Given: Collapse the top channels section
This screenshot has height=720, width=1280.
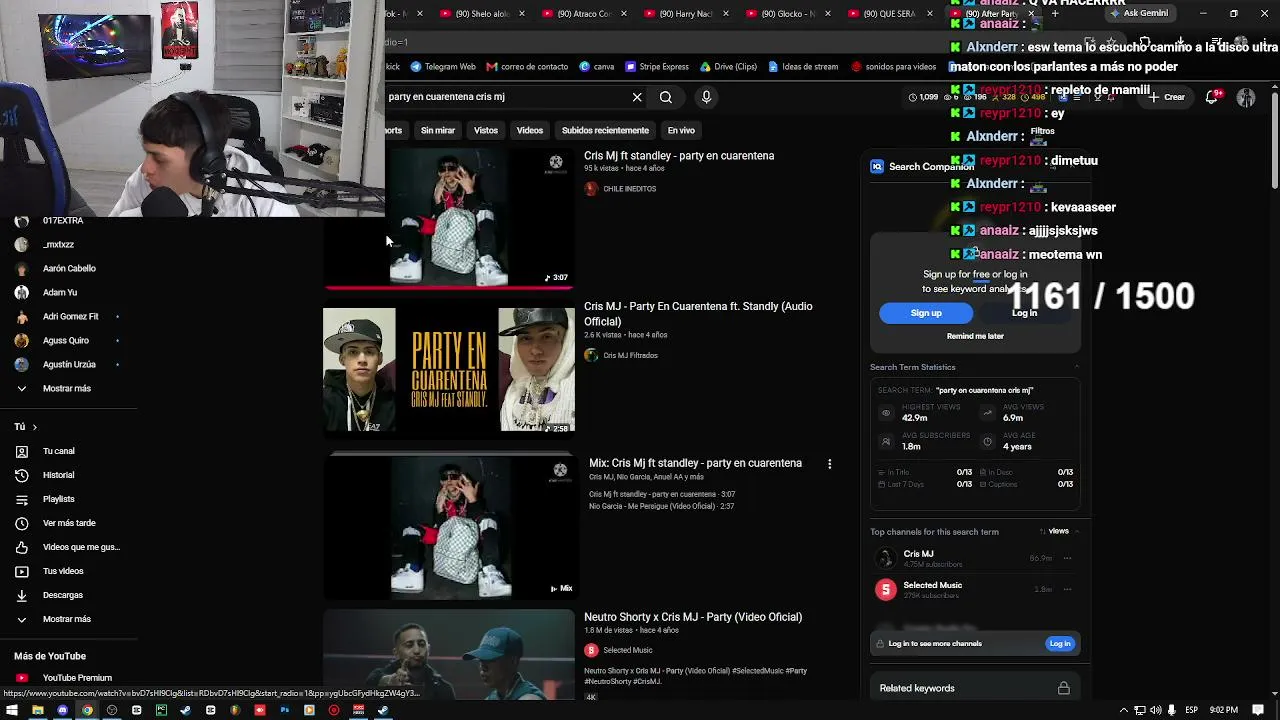Looking at the screenshot, I should tap(1077, 531).
